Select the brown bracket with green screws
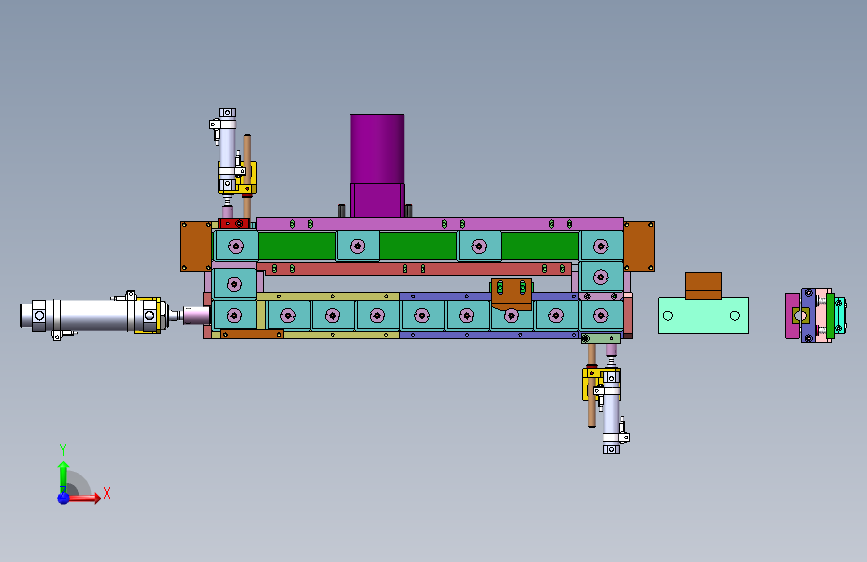 [511, 293]
